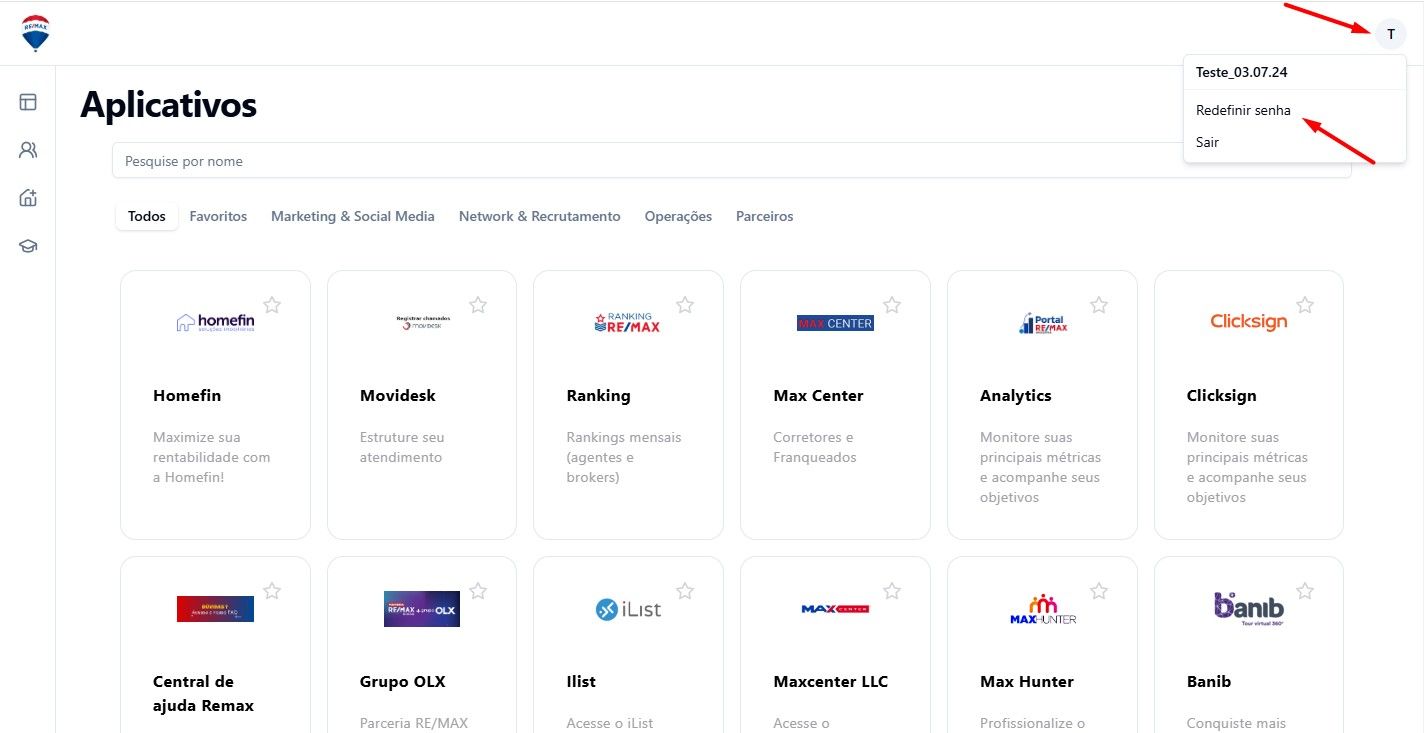Click the Grupo OLX partnership logo

[422, 609]
